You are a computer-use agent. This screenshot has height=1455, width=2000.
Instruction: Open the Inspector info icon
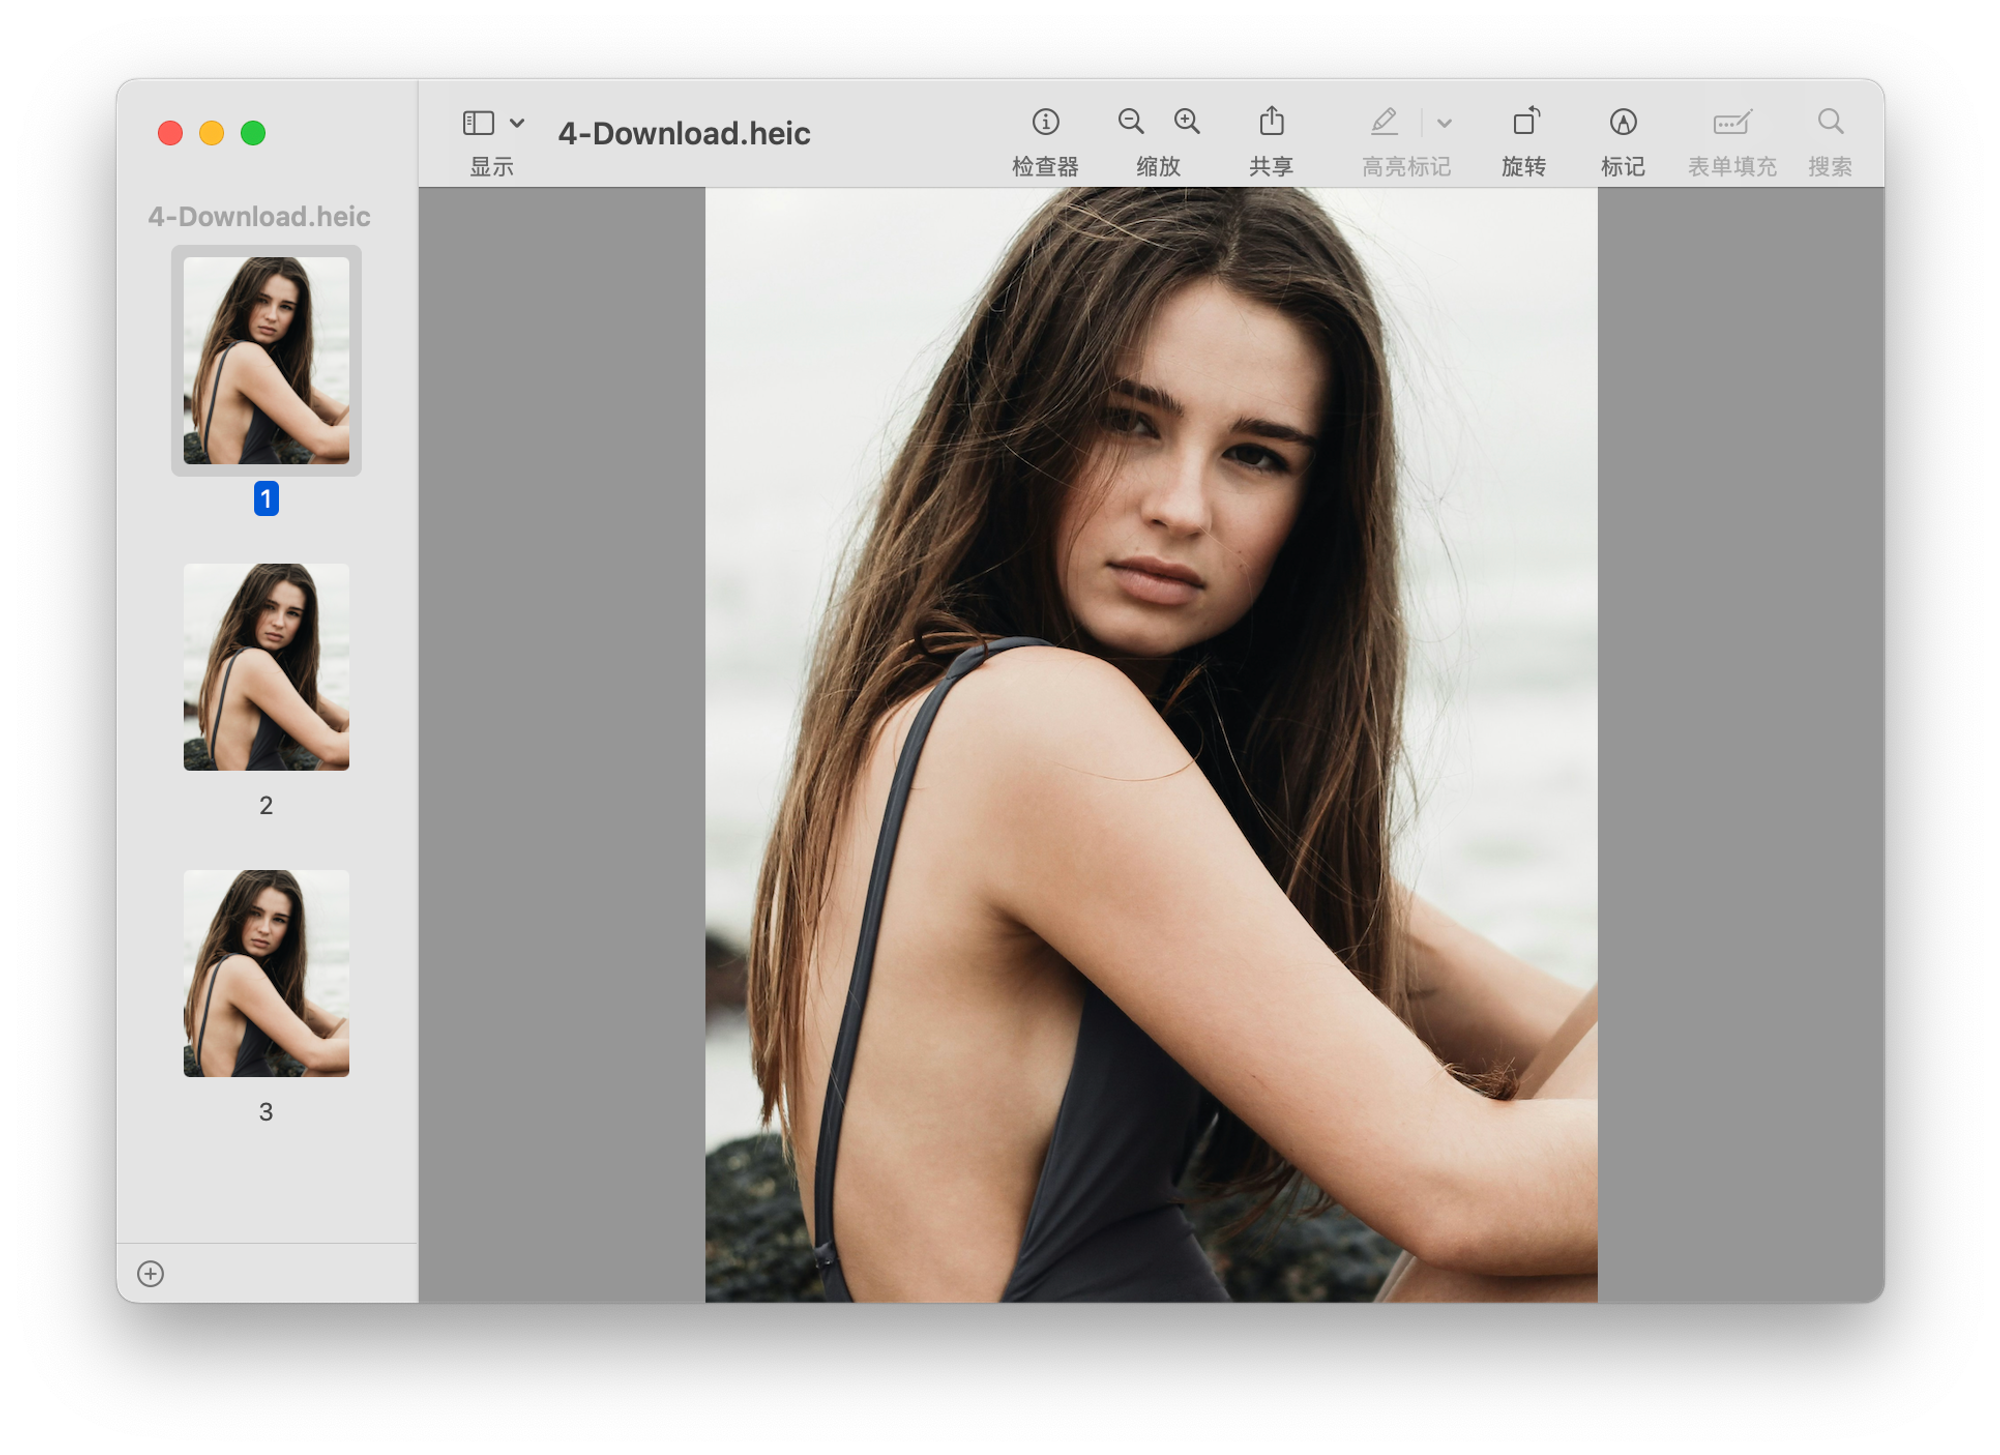click(x=1045, y=122)
